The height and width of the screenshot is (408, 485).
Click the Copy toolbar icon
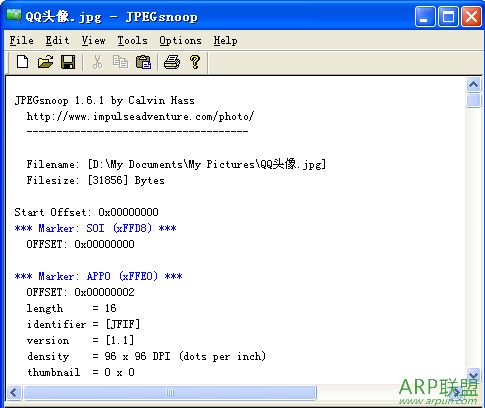[x=120, y=62]
